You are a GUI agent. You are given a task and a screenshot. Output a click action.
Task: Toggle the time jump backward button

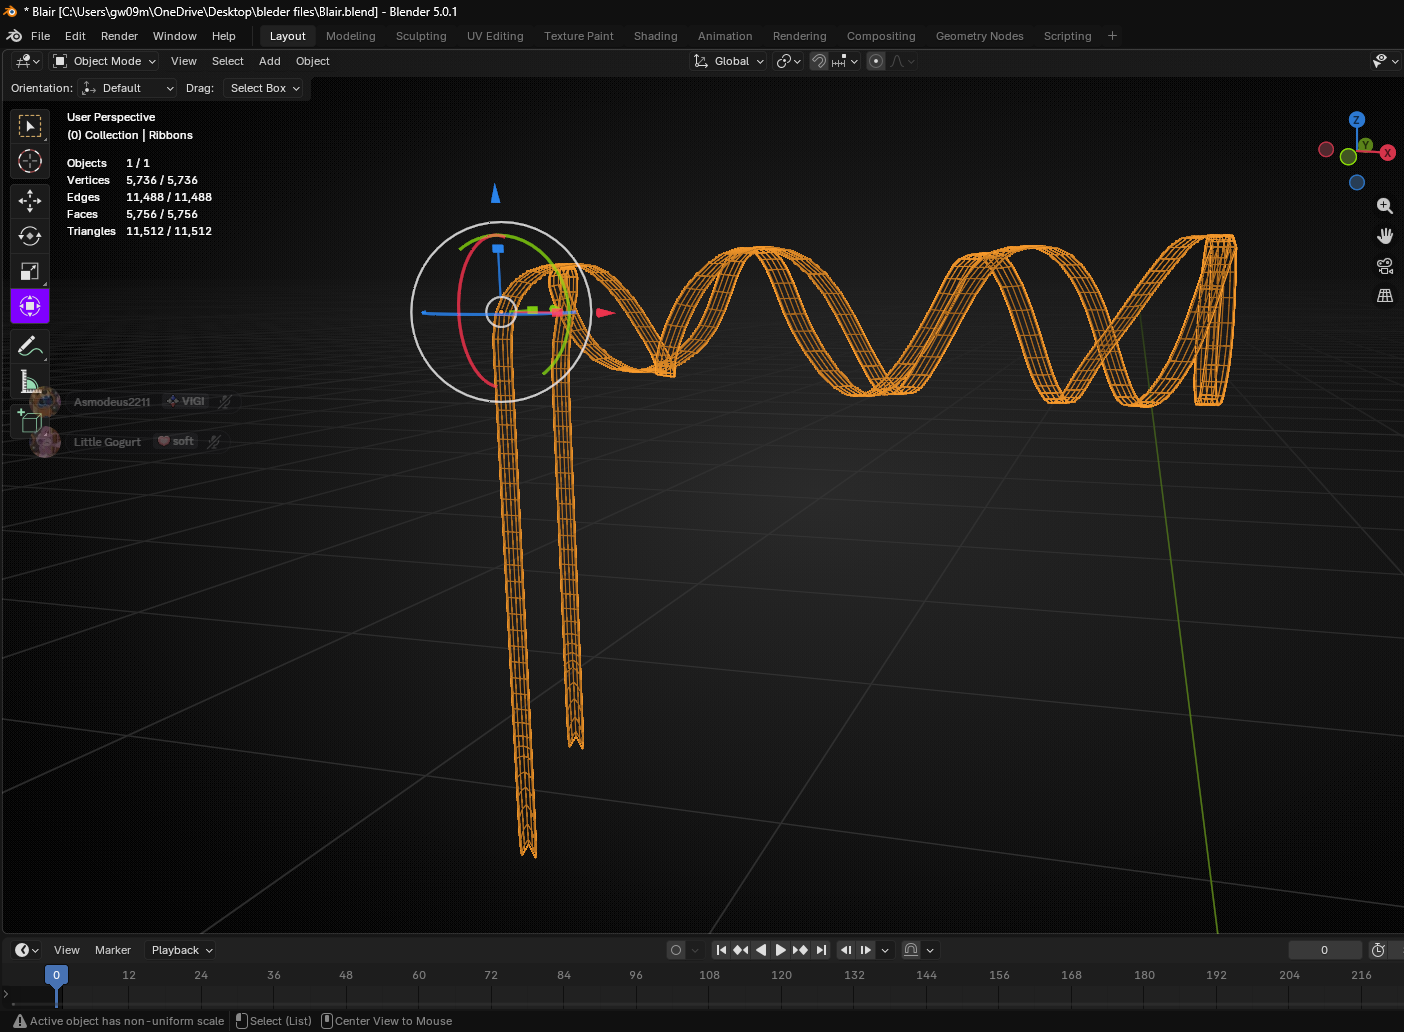tap(847, 950)
